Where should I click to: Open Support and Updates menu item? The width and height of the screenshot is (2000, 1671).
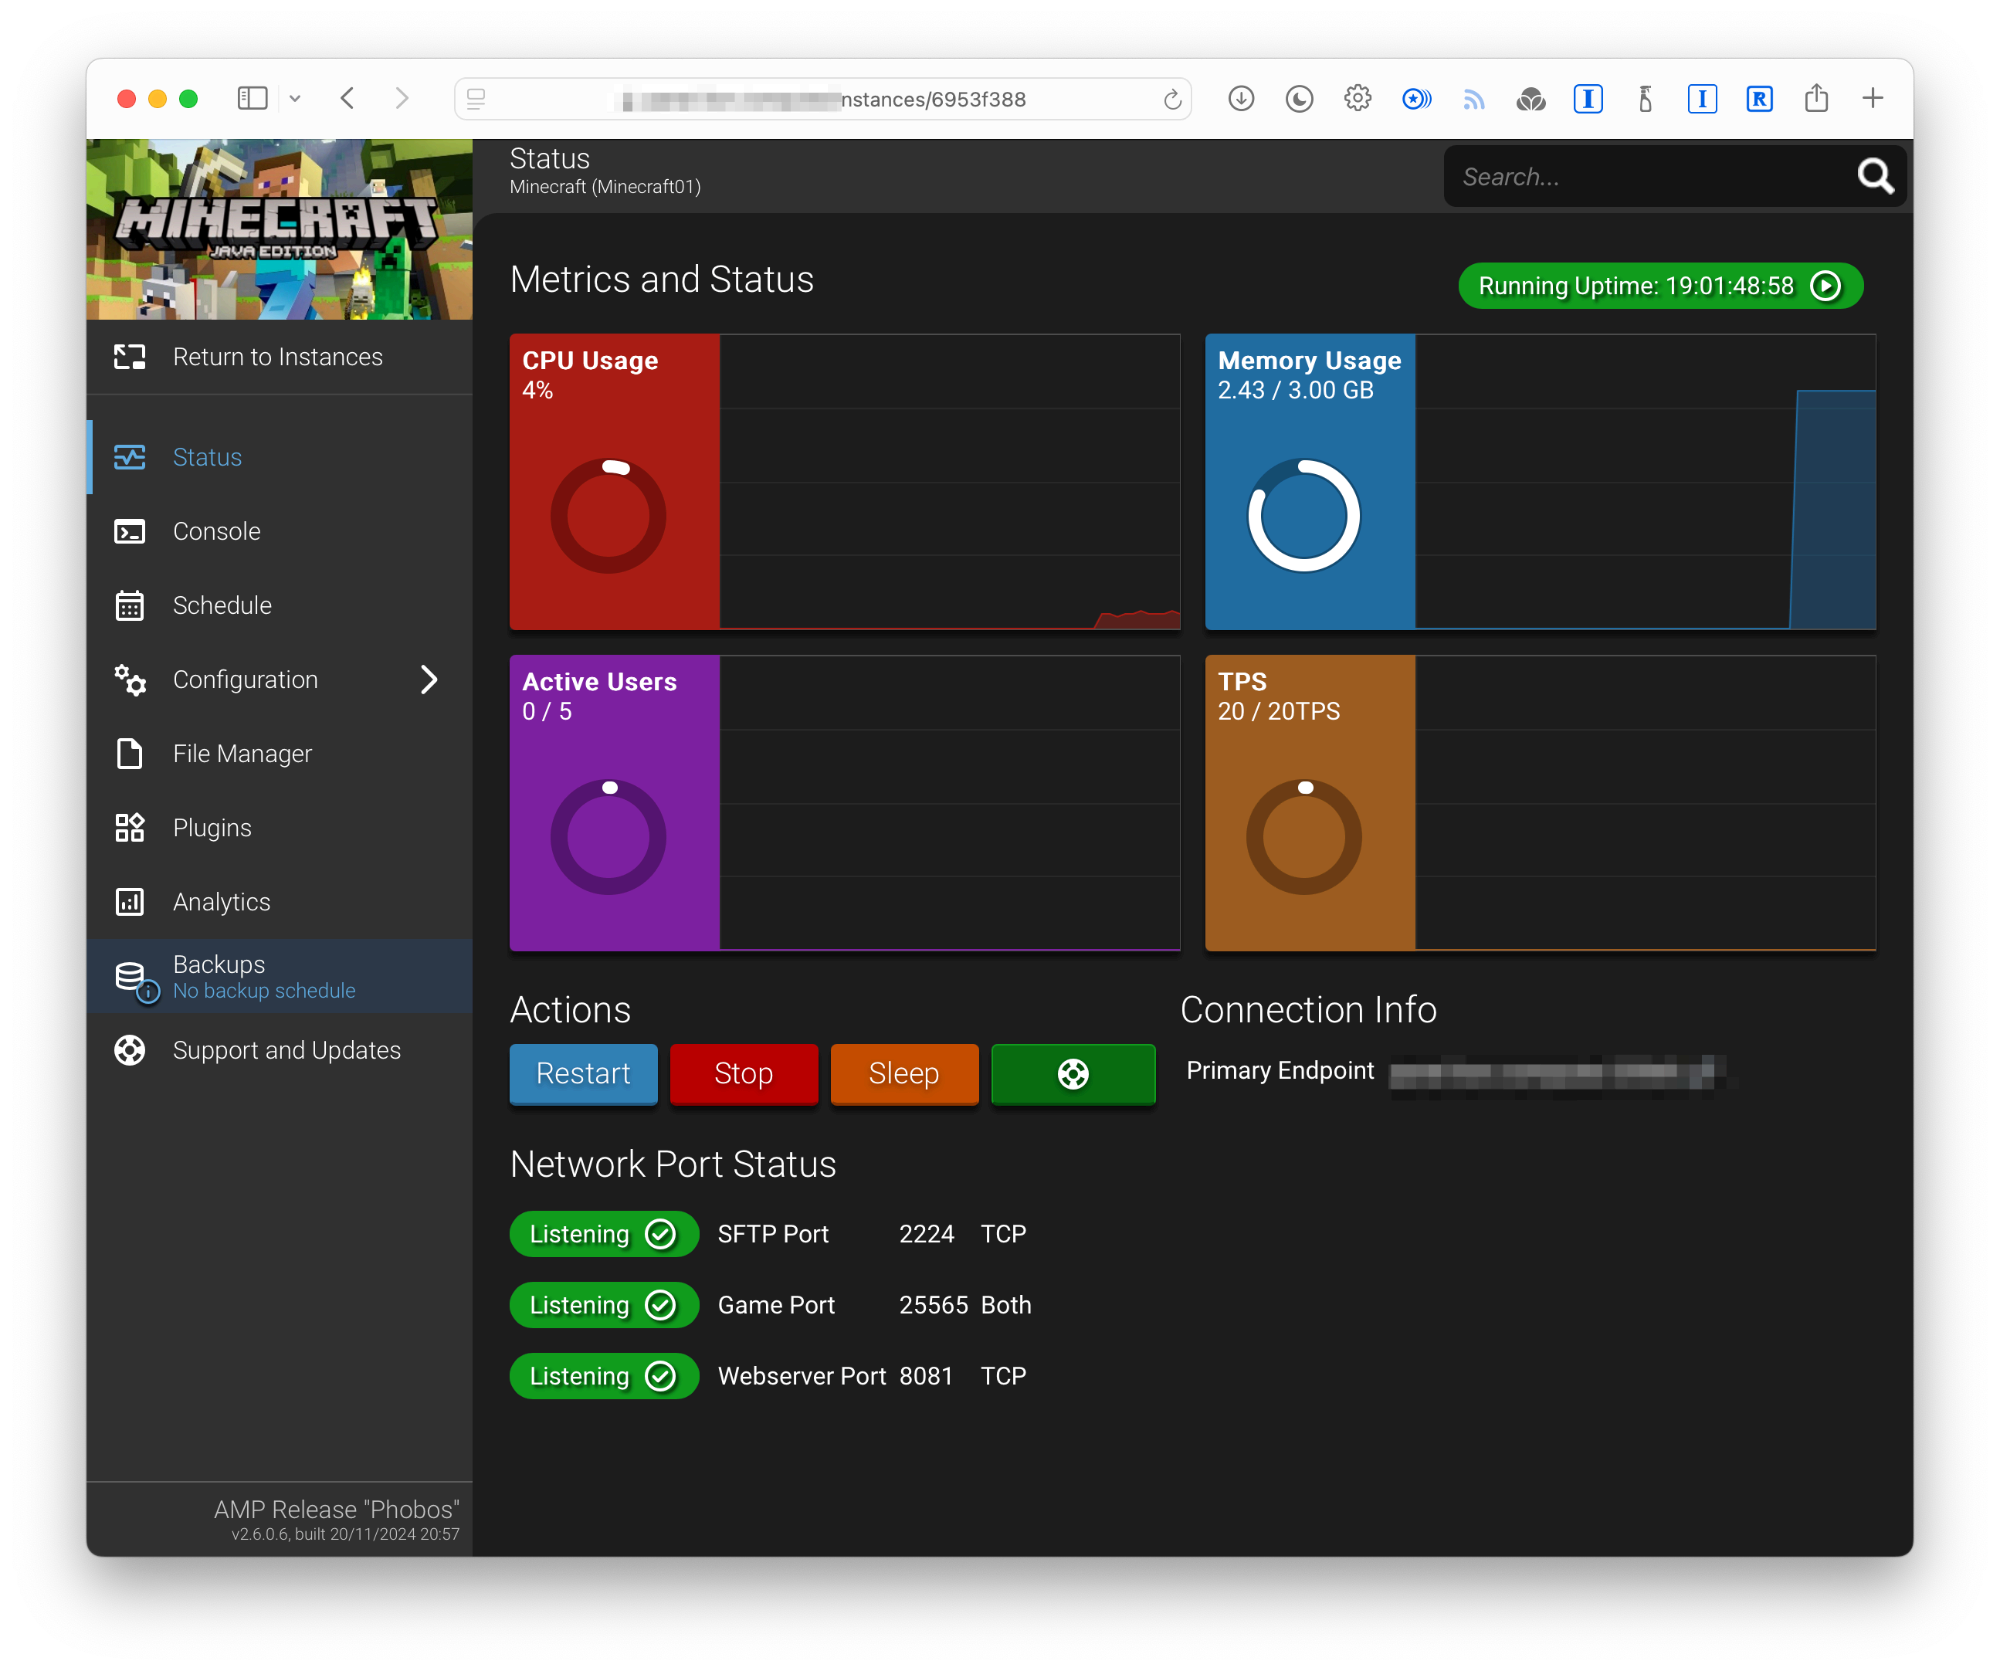pyautogui.click(x=286, y=1050)
